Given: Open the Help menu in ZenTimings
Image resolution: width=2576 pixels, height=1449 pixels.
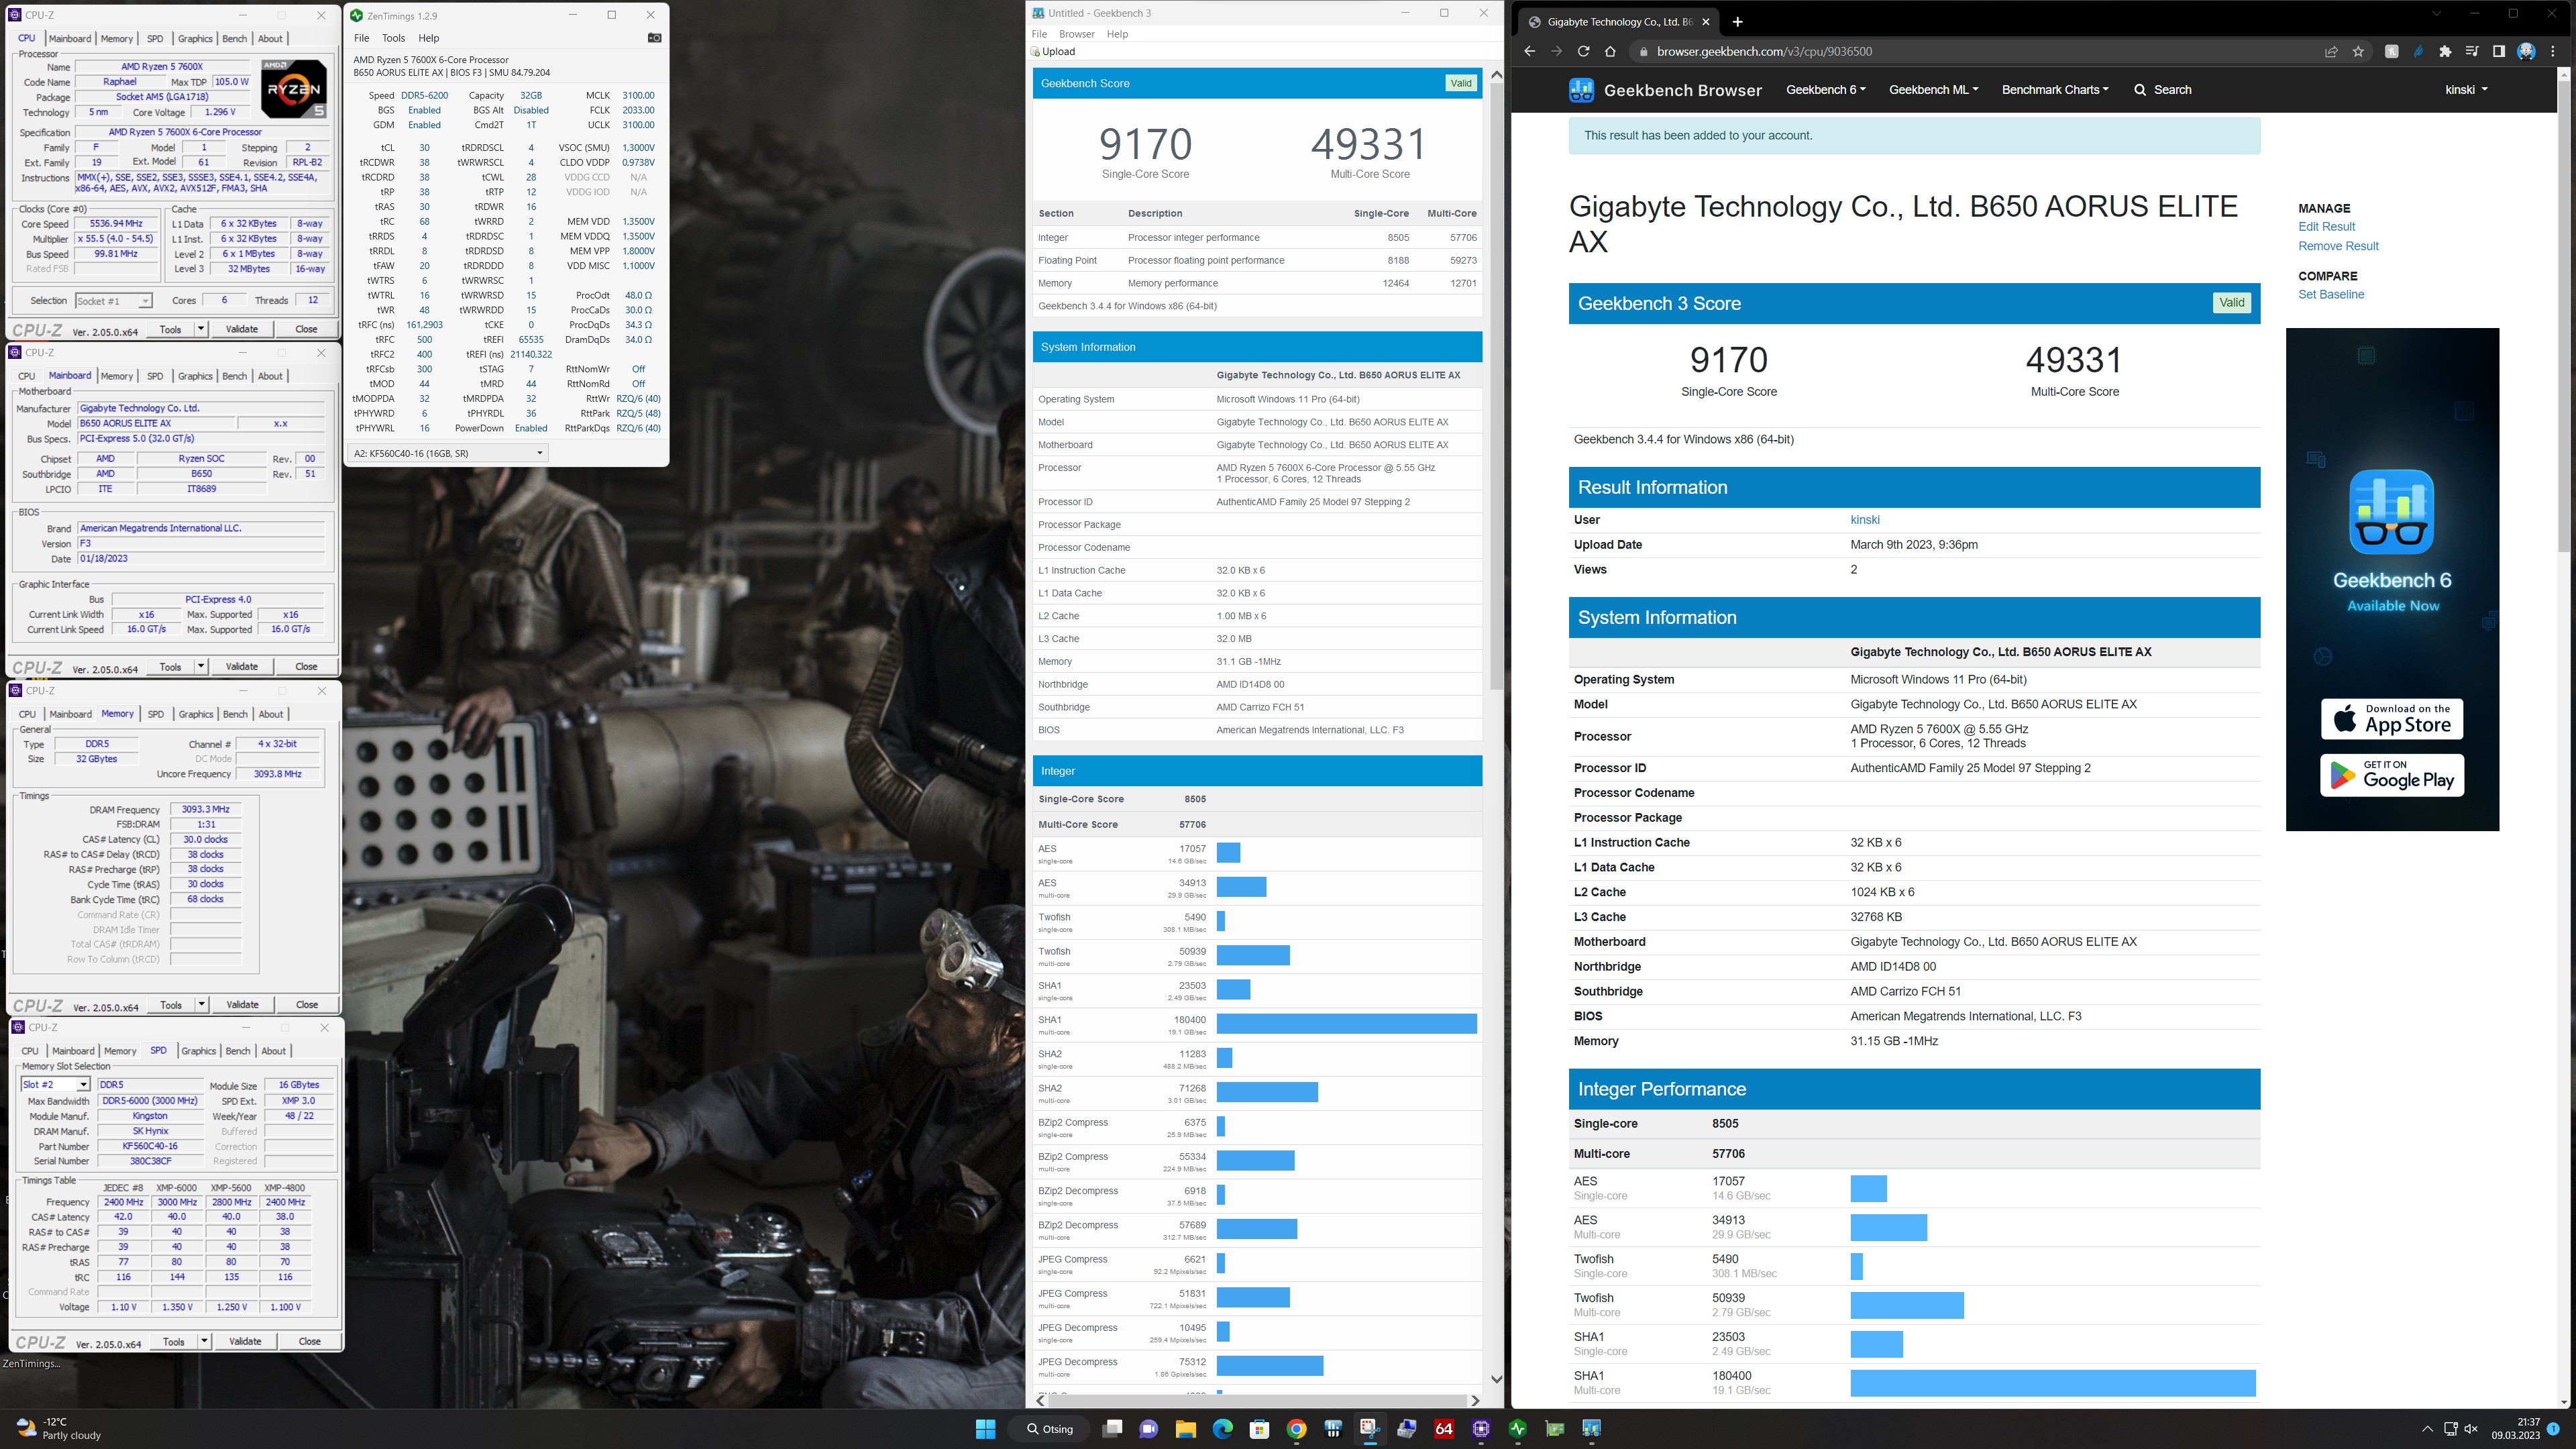Looking at the screenshot, I should tap(428, 38).
